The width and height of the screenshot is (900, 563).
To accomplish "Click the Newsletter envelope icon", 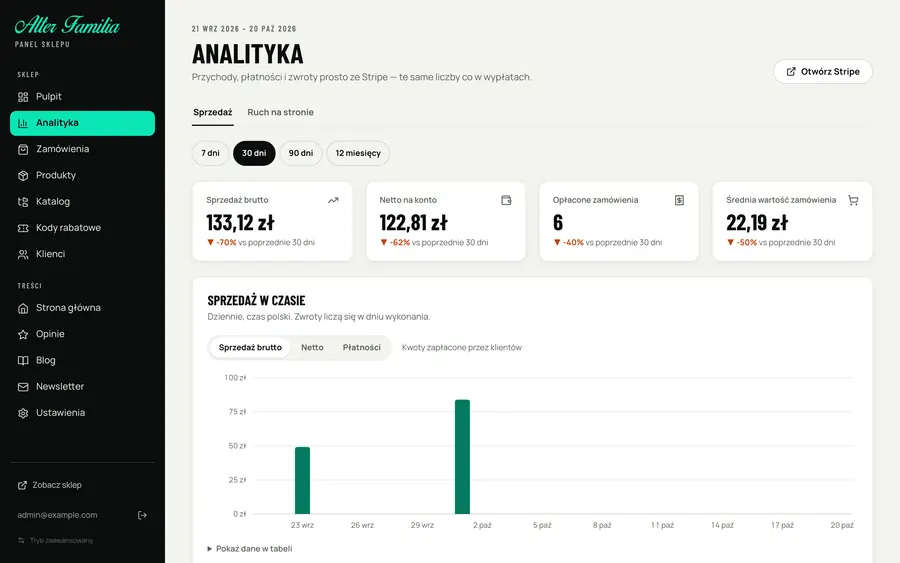I will [x=23, y=387].
